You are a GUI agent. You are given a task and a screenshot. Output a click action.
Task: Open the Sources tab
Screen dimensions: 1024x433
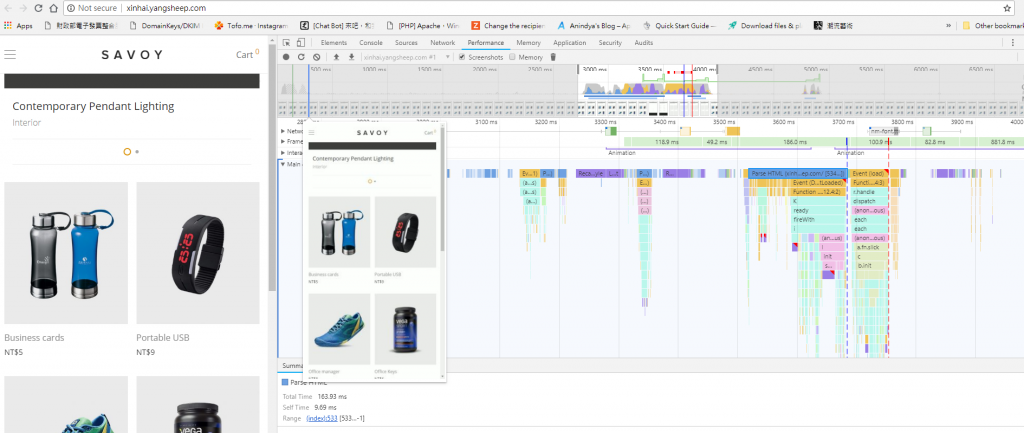[x=406, y=42]
